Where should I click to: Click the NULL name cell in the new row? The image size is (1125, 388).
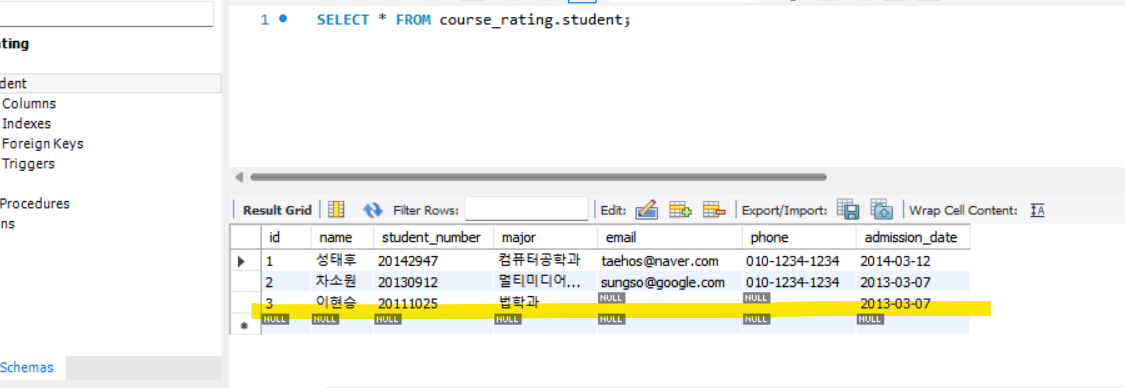(x=342, y=323)
